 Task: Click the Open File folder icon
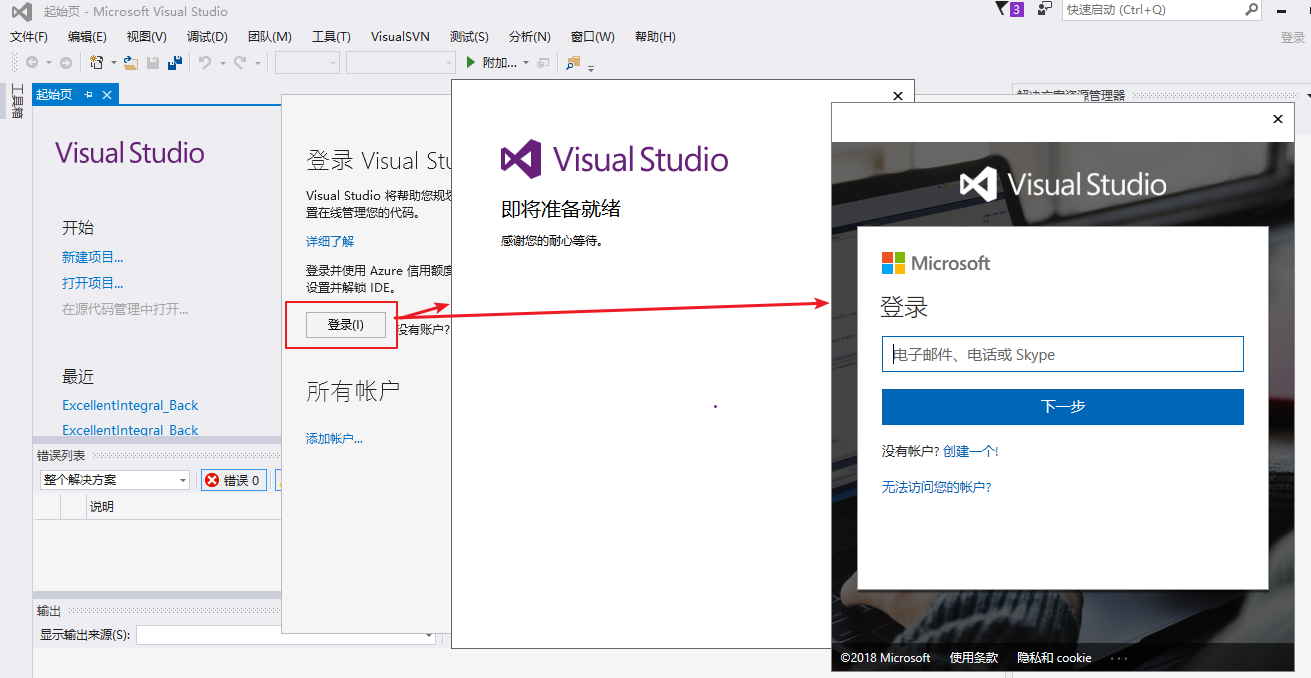tap(131, 62)
